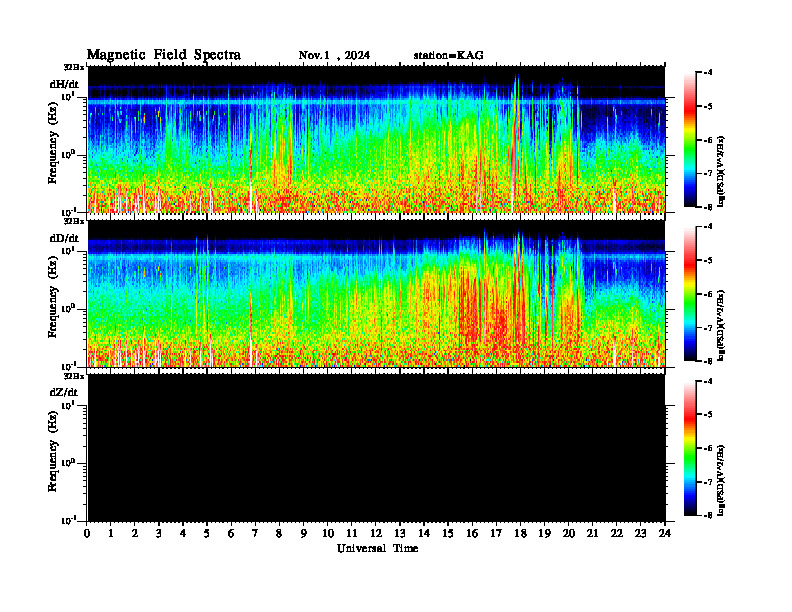The height and width of the screenshot is (612, 792).
Task: Click hour 19 on the Universal Time axis
Action: (544, 534)
